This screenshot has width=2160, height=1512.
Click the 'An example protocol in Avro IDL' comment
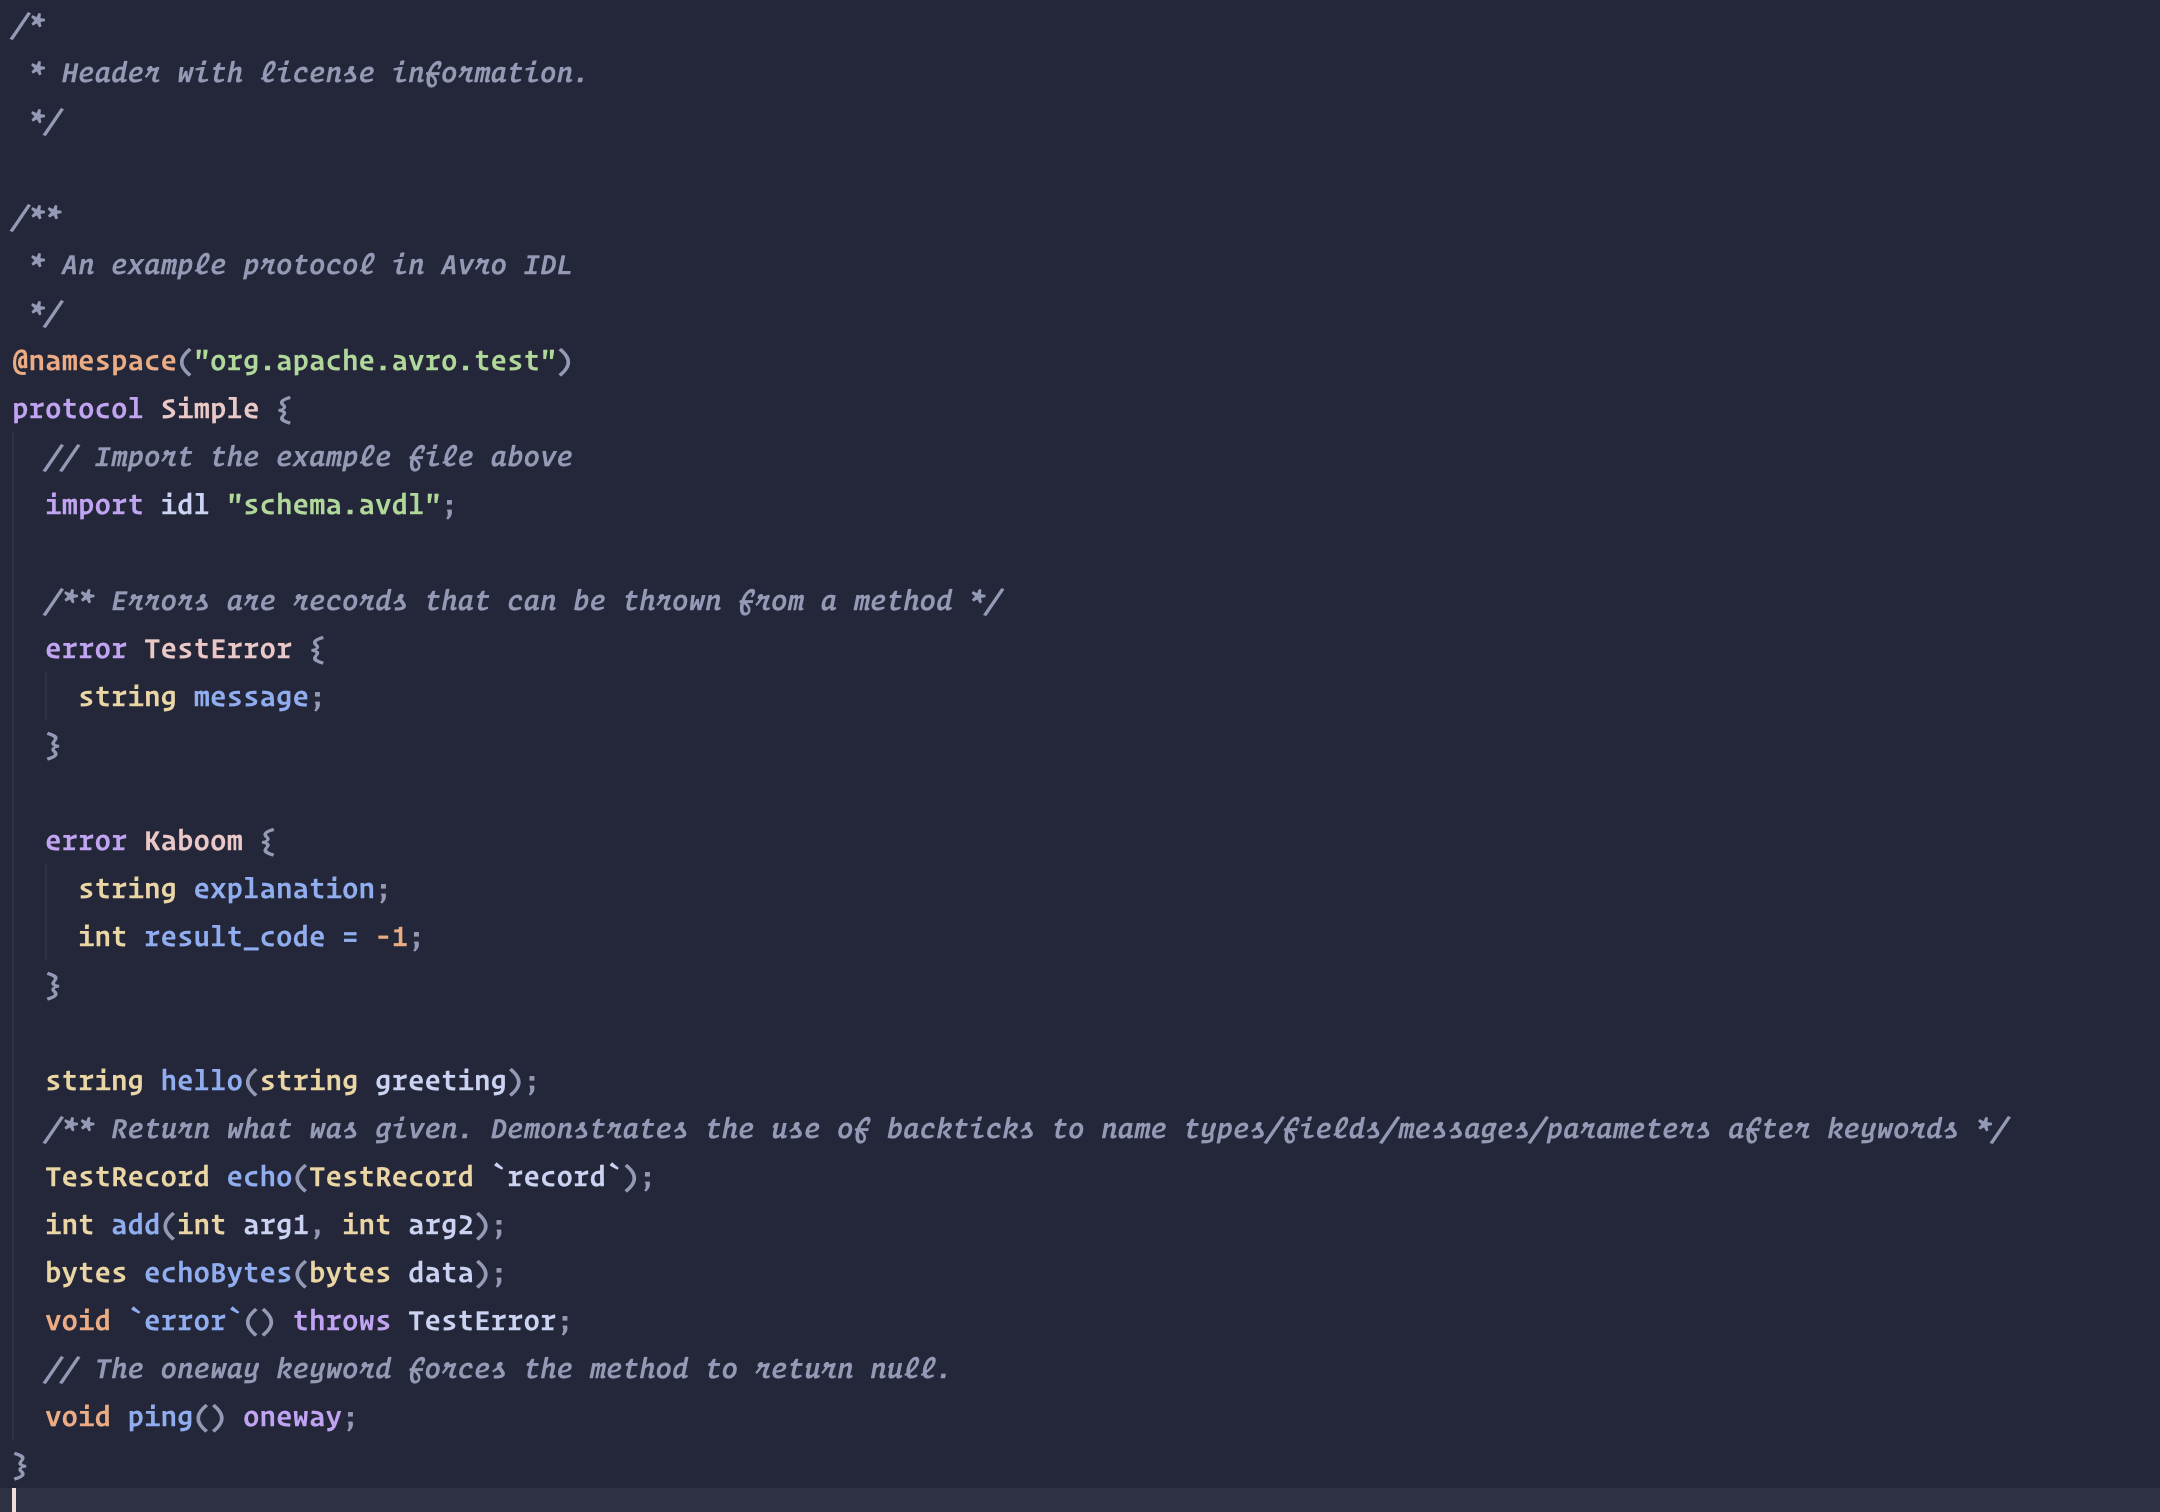pyautogui.click(x=316, y=265)
